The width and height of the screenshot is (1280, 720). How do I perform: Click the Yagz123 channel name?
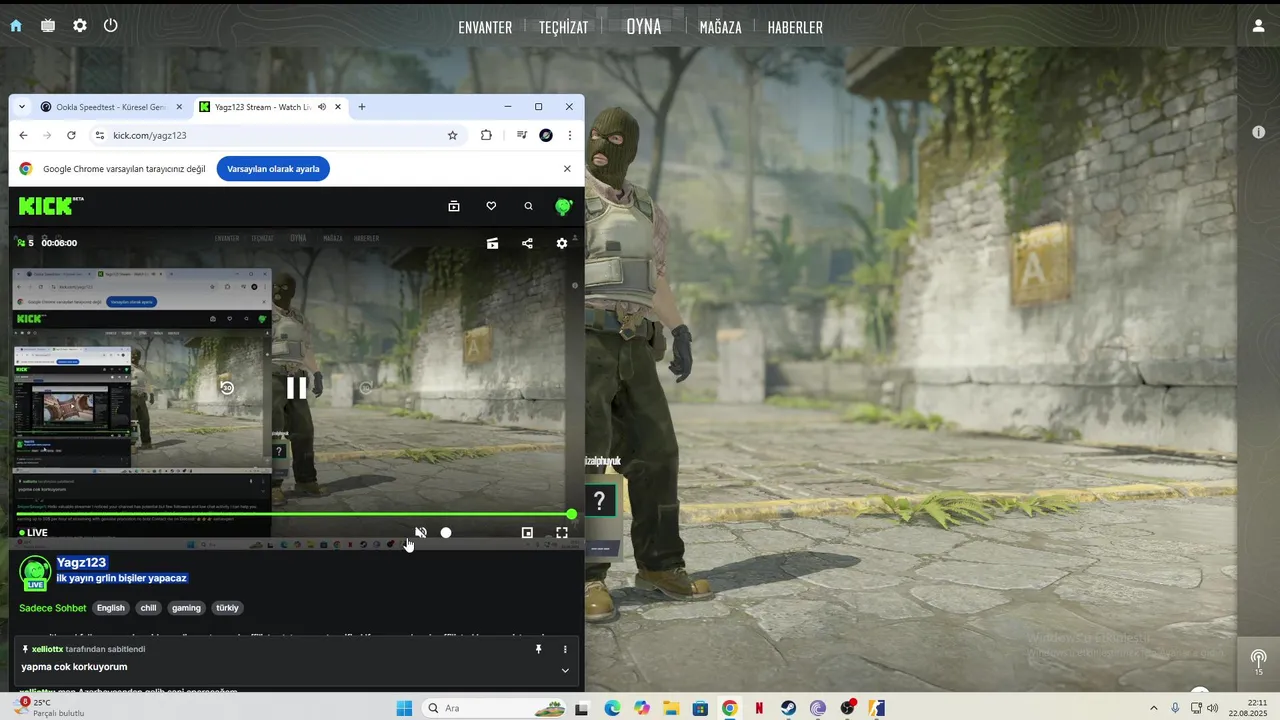pos(81,562)
